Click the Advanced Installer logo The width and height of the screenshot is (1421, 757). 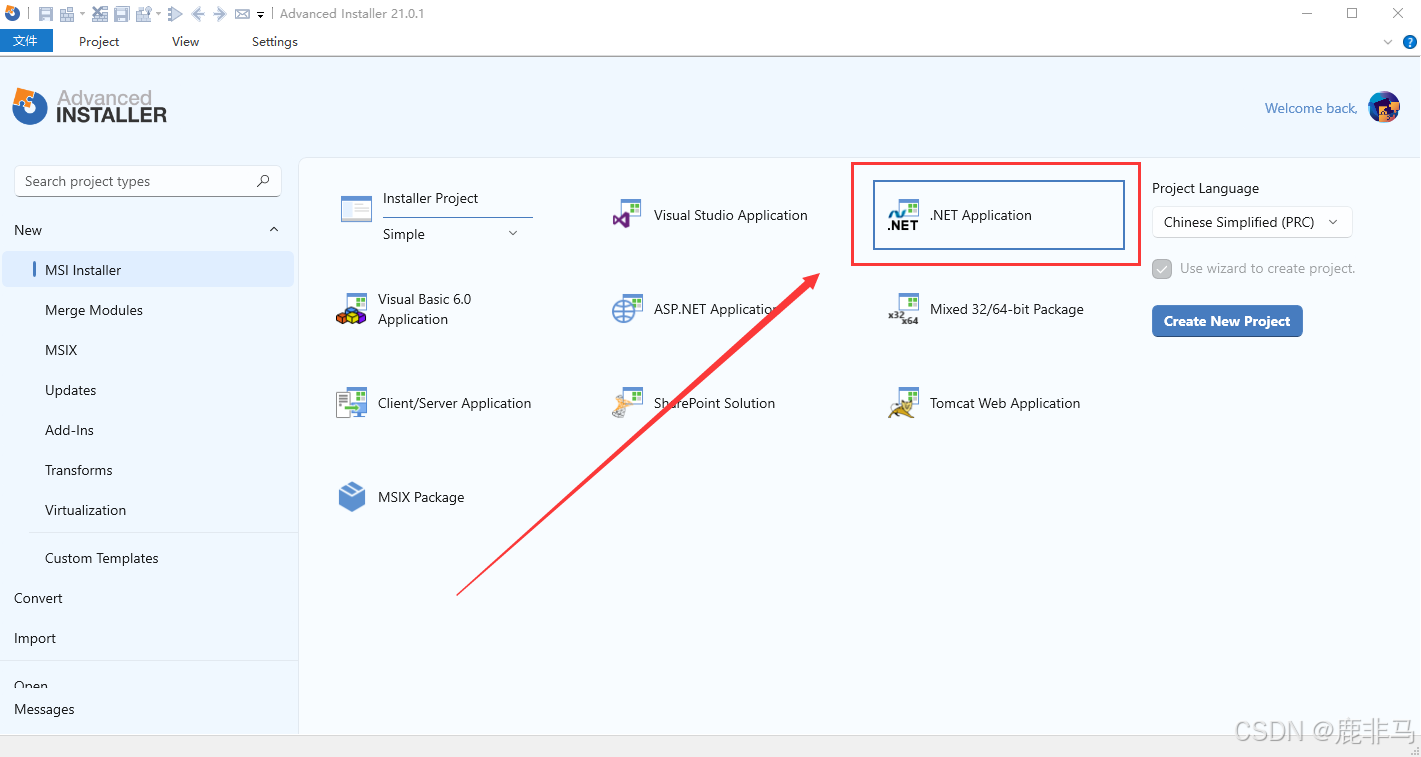pos(90,106)
